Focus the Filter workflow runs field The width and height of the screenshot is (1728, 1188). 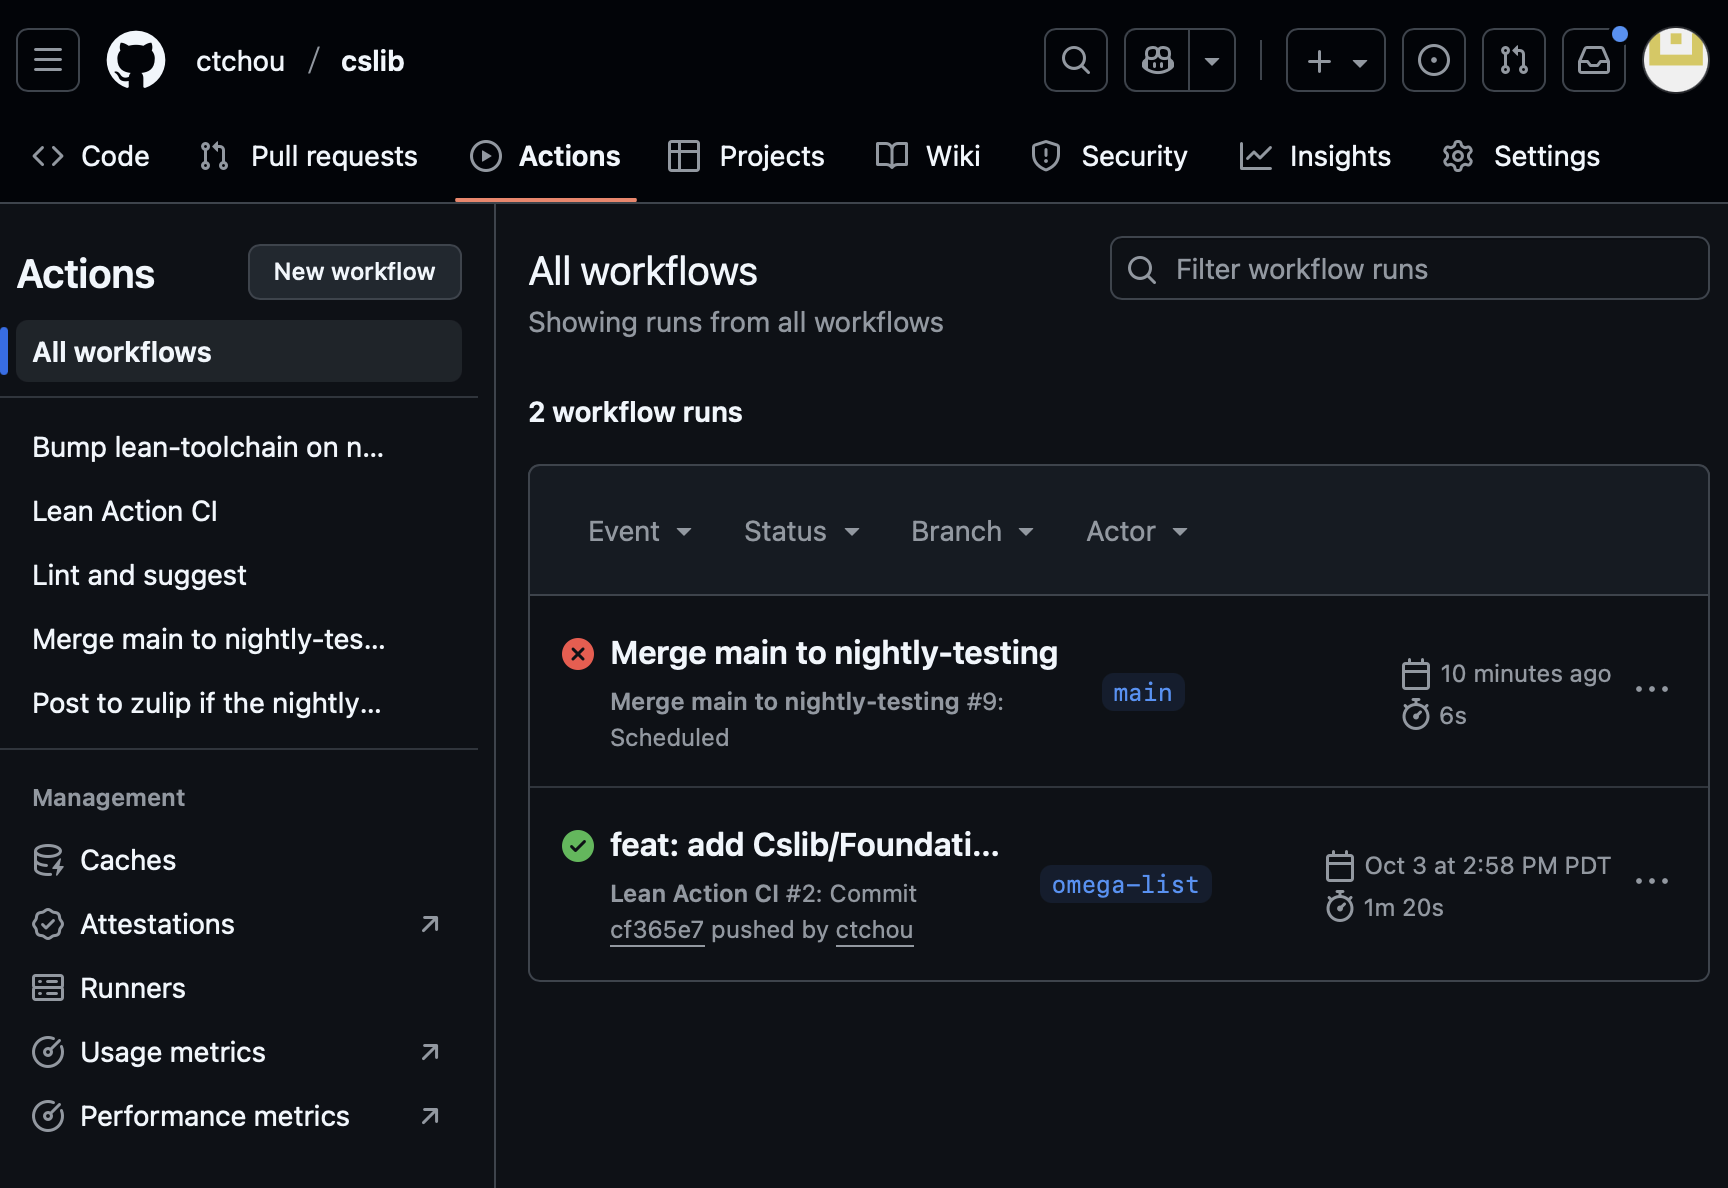[x=1408, y=269]
